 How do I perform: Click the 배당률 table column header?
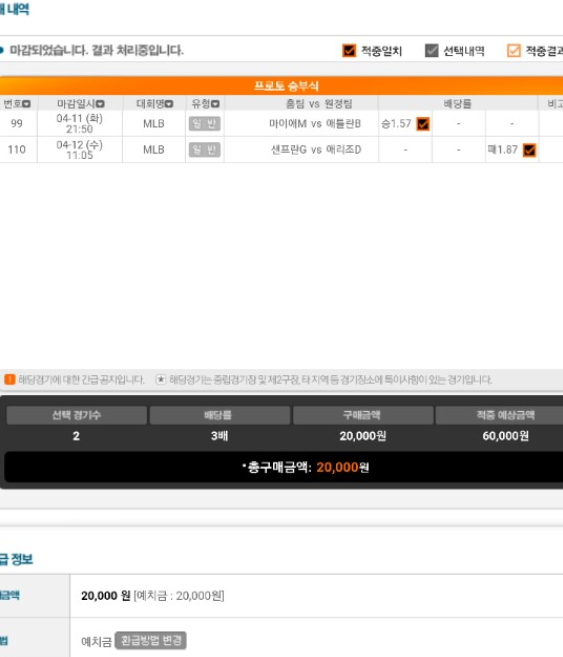(x=458, y=103)
